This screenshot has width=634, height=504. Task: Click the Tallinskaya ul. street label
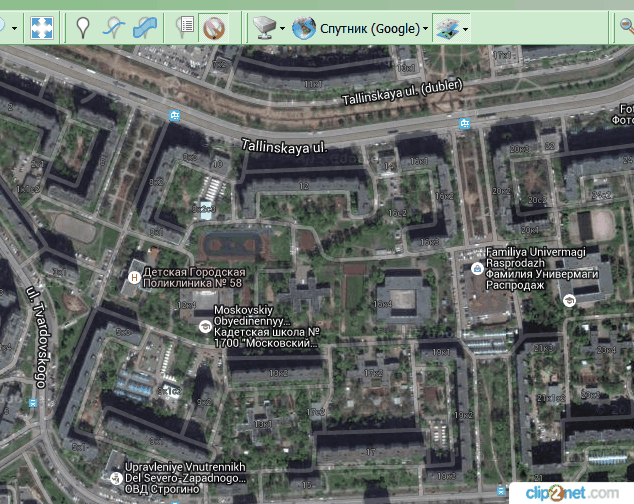(285, 147)
